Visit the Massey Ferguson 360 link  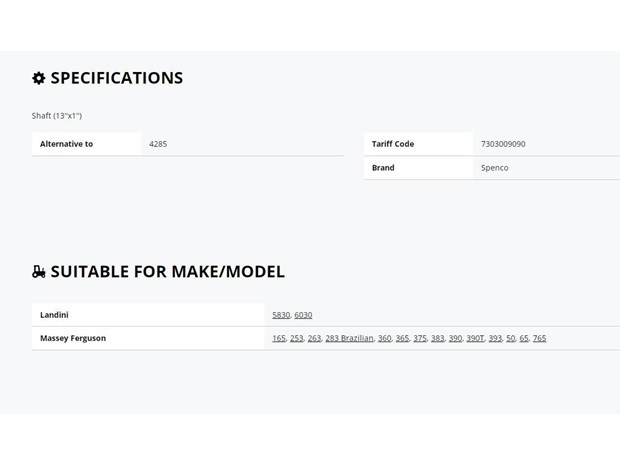tap(385, 338)
